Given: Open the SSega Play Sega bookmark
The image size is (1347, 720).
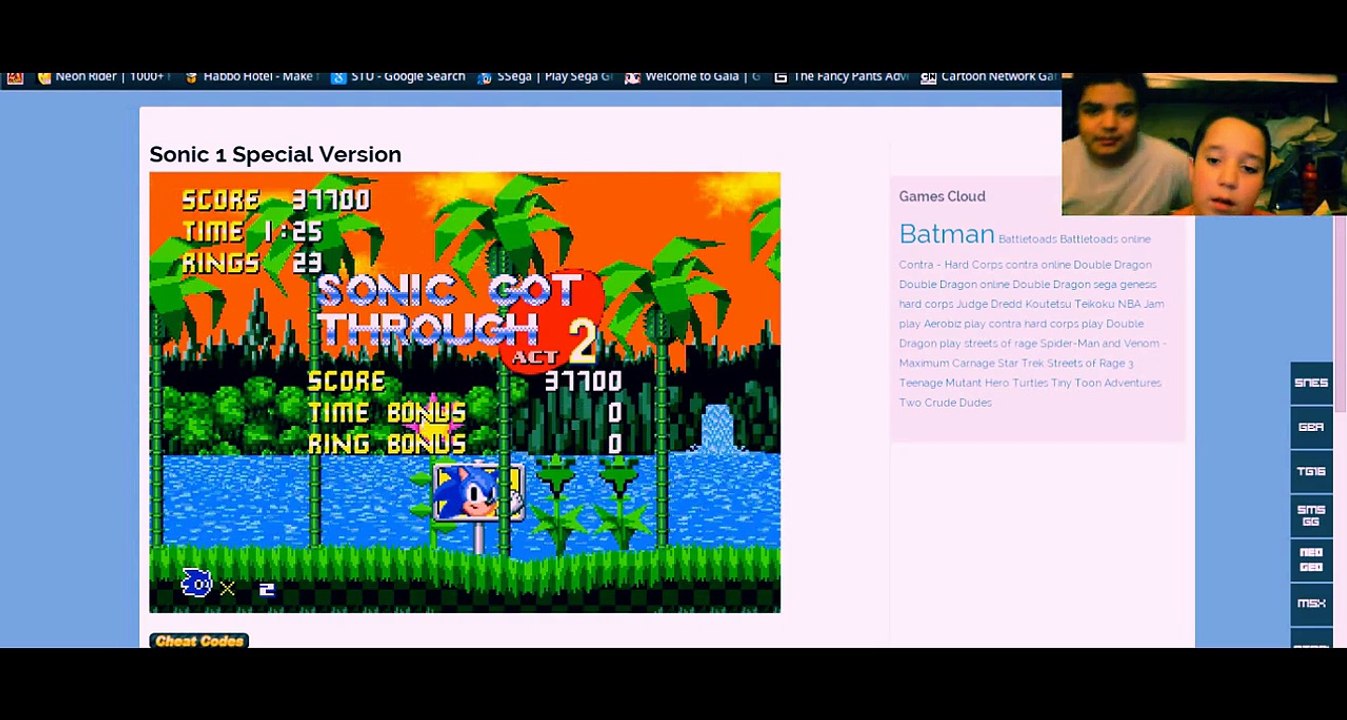Looking at the screenshot, I should (545, 77).
